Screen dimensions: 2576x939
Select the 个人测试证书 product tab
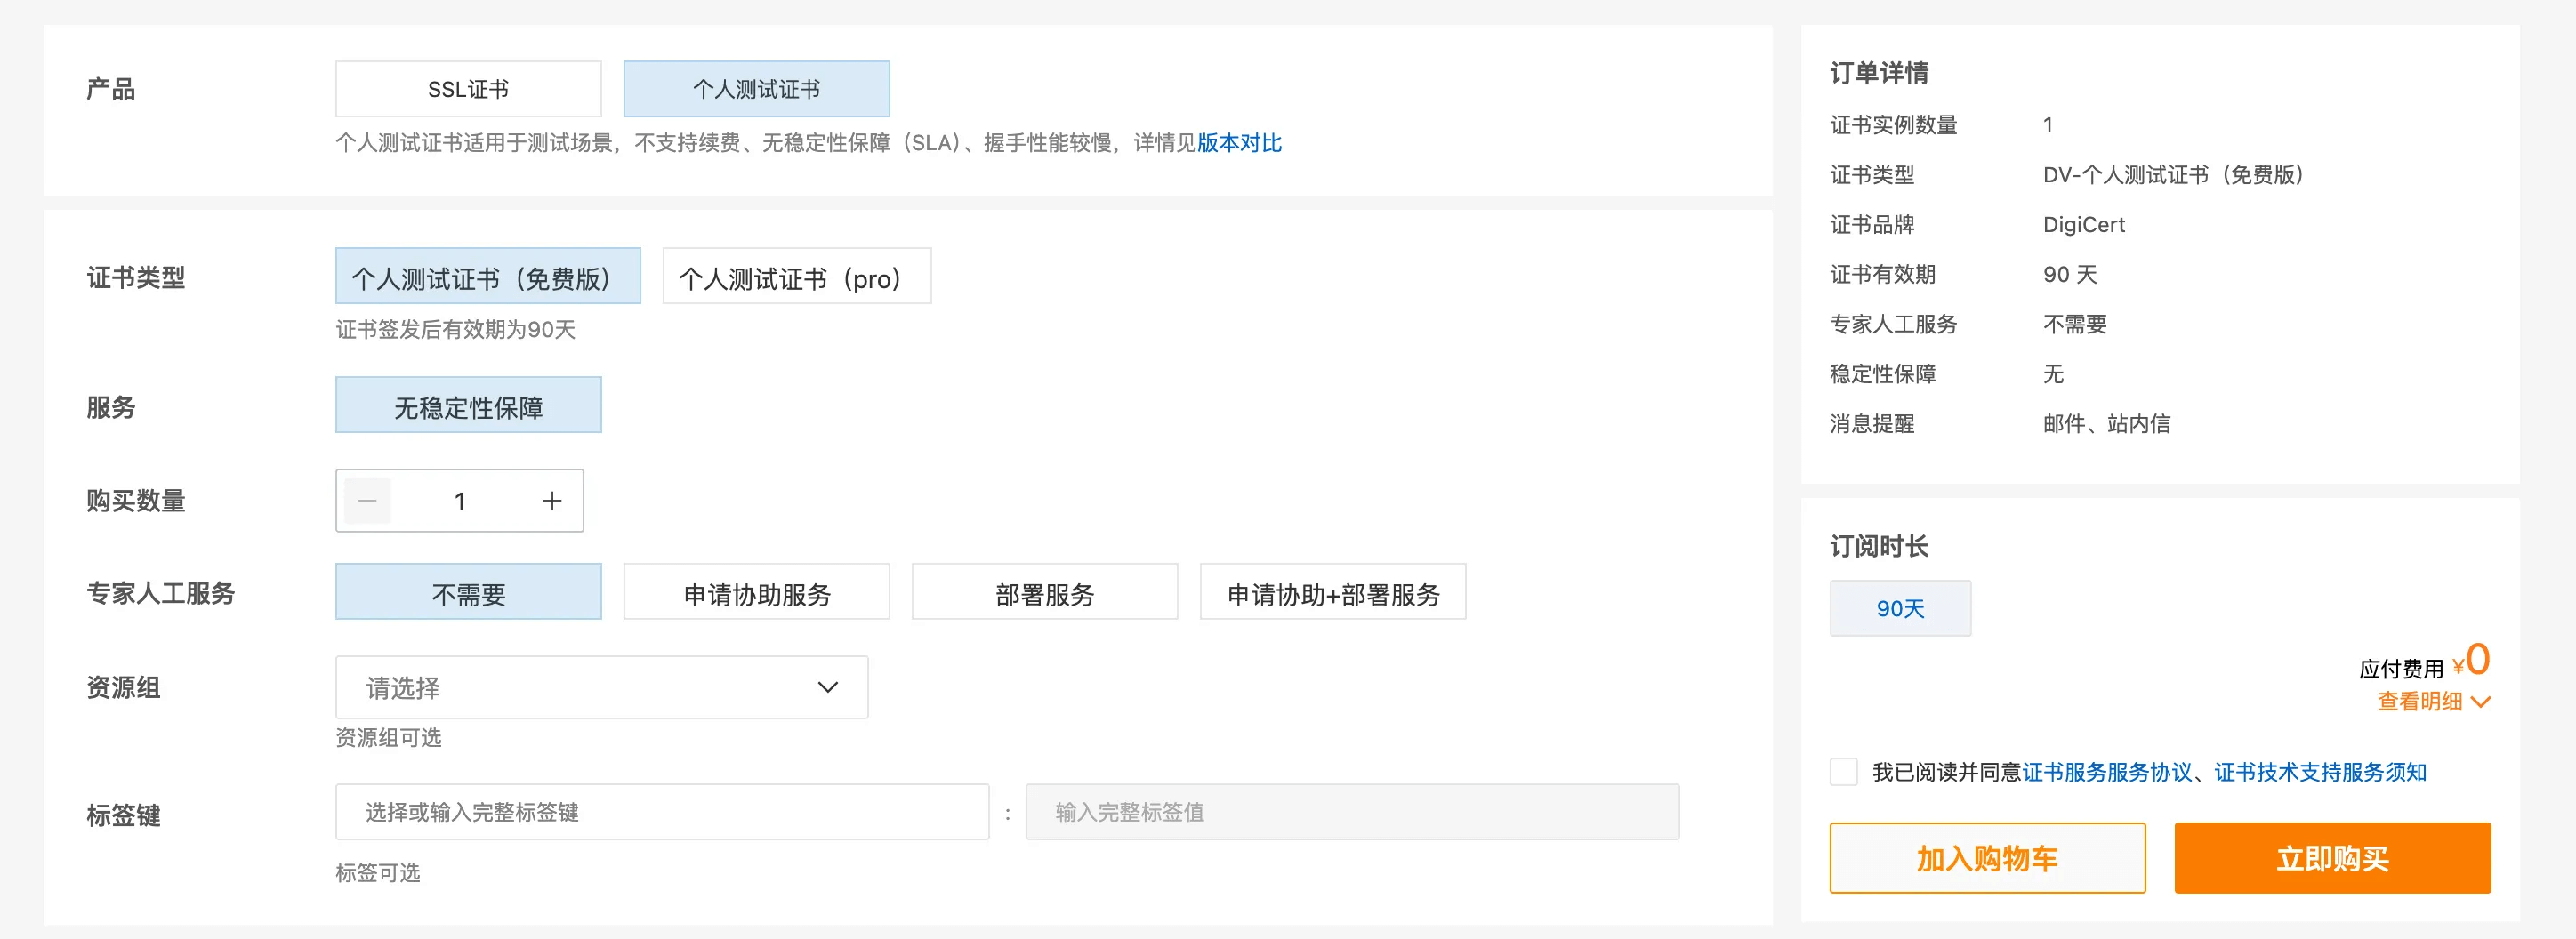point(756,89)
